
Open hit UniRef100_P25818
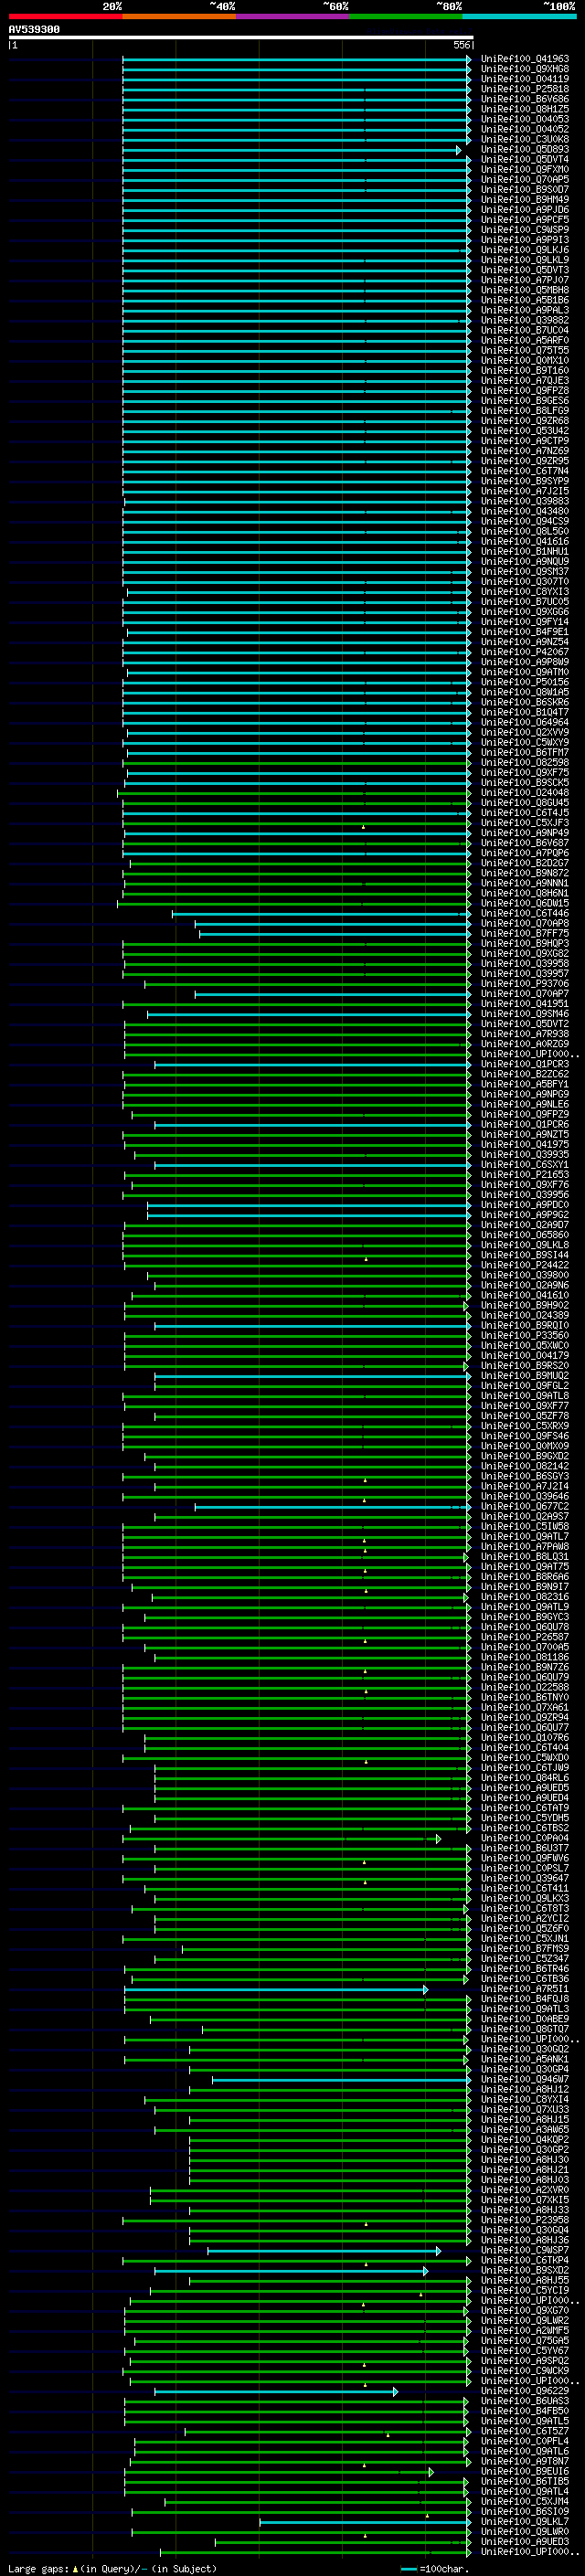point(525,89)
